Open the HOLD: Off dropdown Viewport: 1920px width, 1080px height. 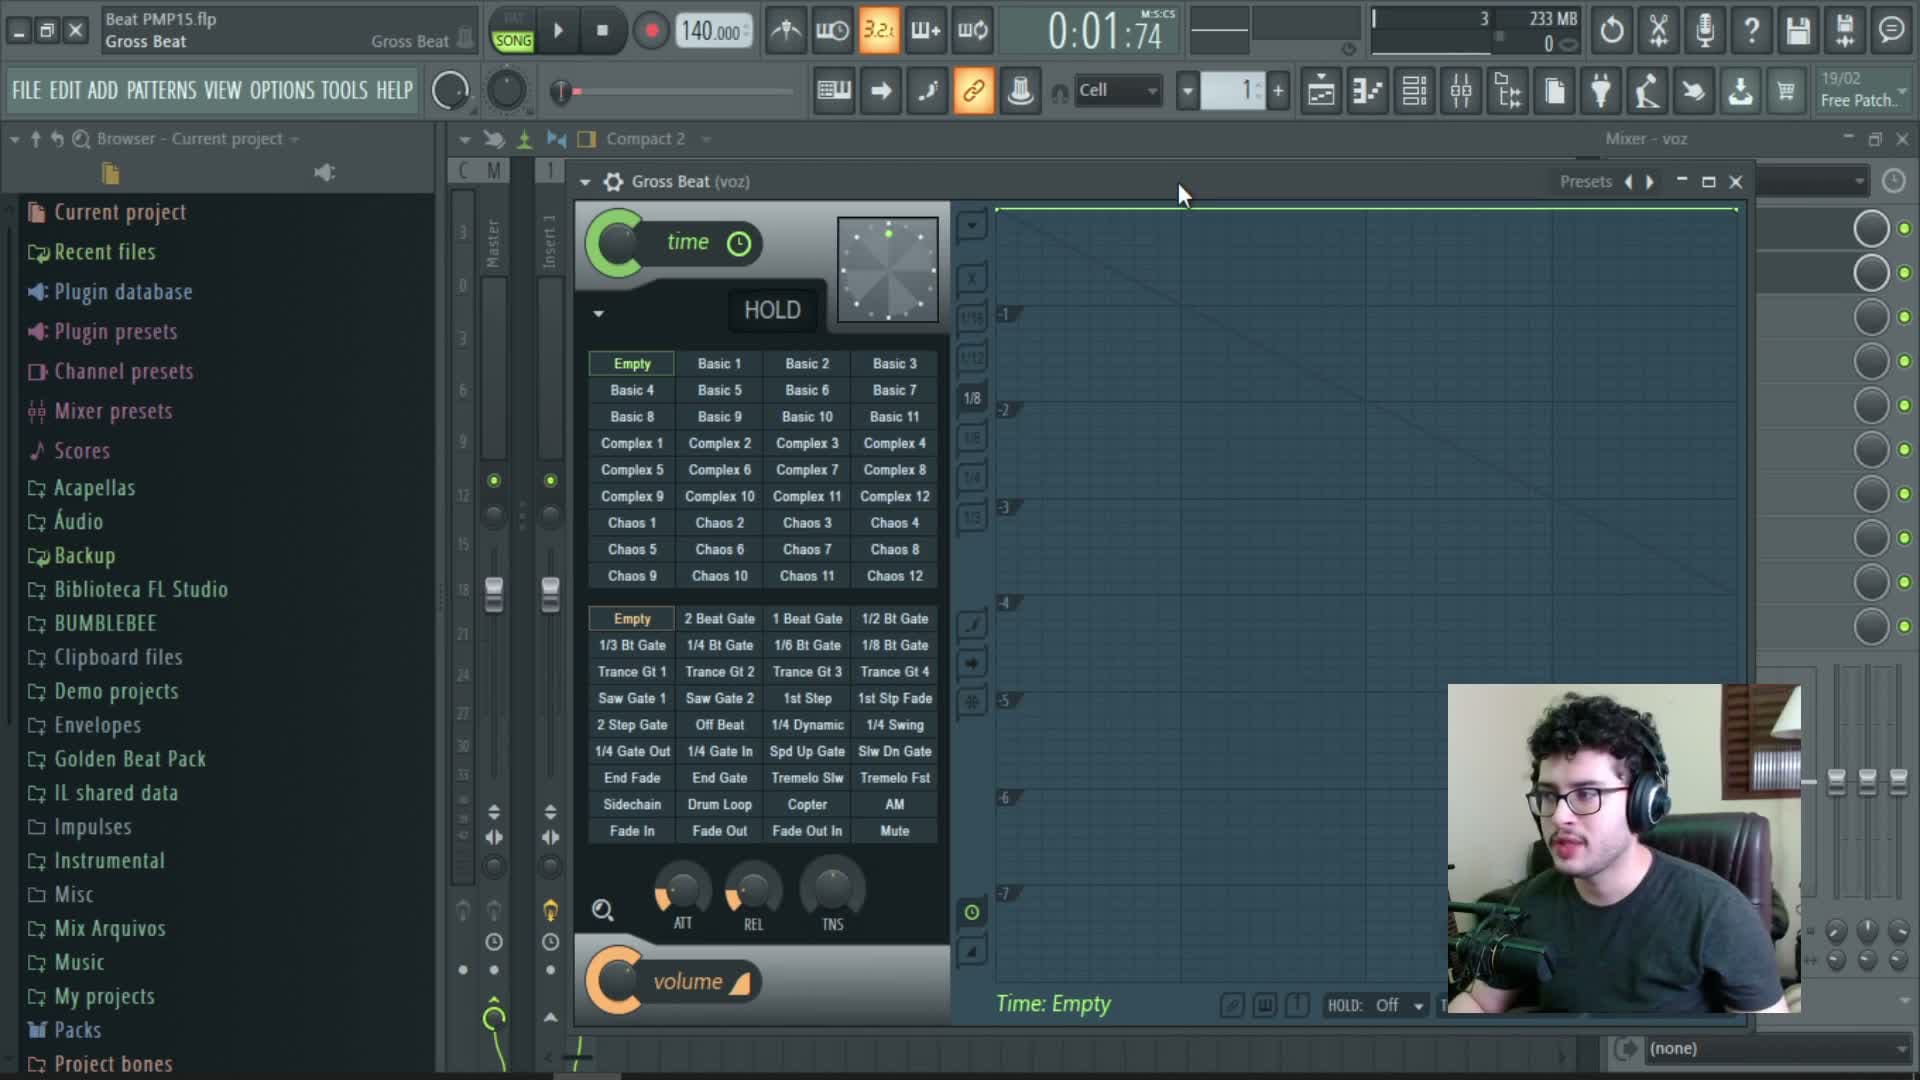[x=1376, y=1005]
